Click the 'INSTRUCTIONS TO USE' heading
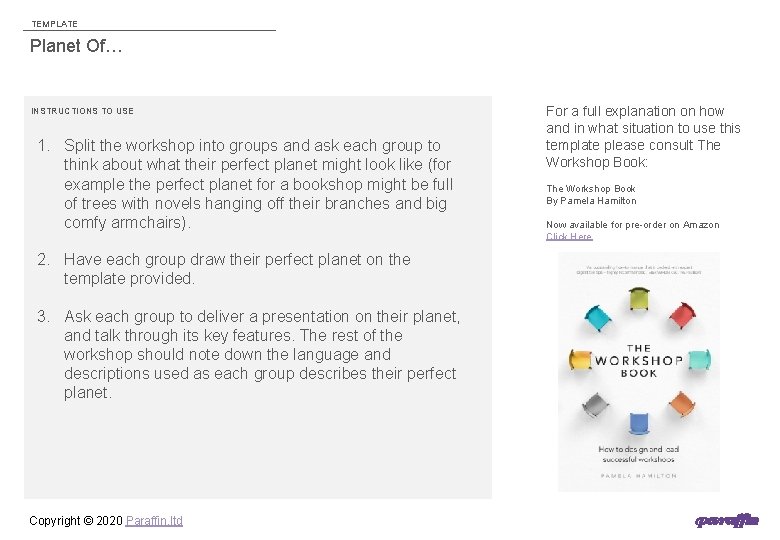Viewport: 780px width, 540px height. tap(82, 111)
